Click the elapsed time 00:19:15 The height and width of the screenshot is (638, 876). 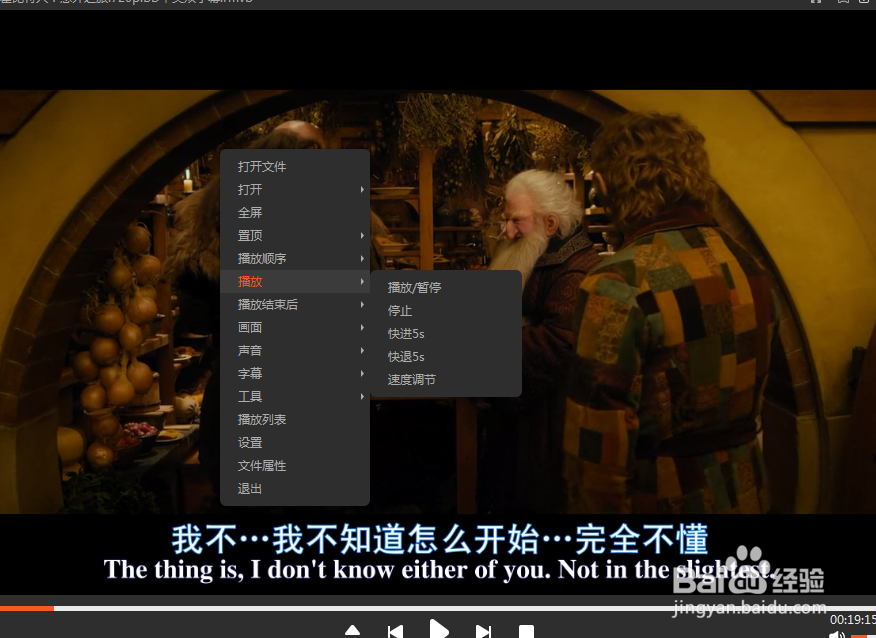853,620
